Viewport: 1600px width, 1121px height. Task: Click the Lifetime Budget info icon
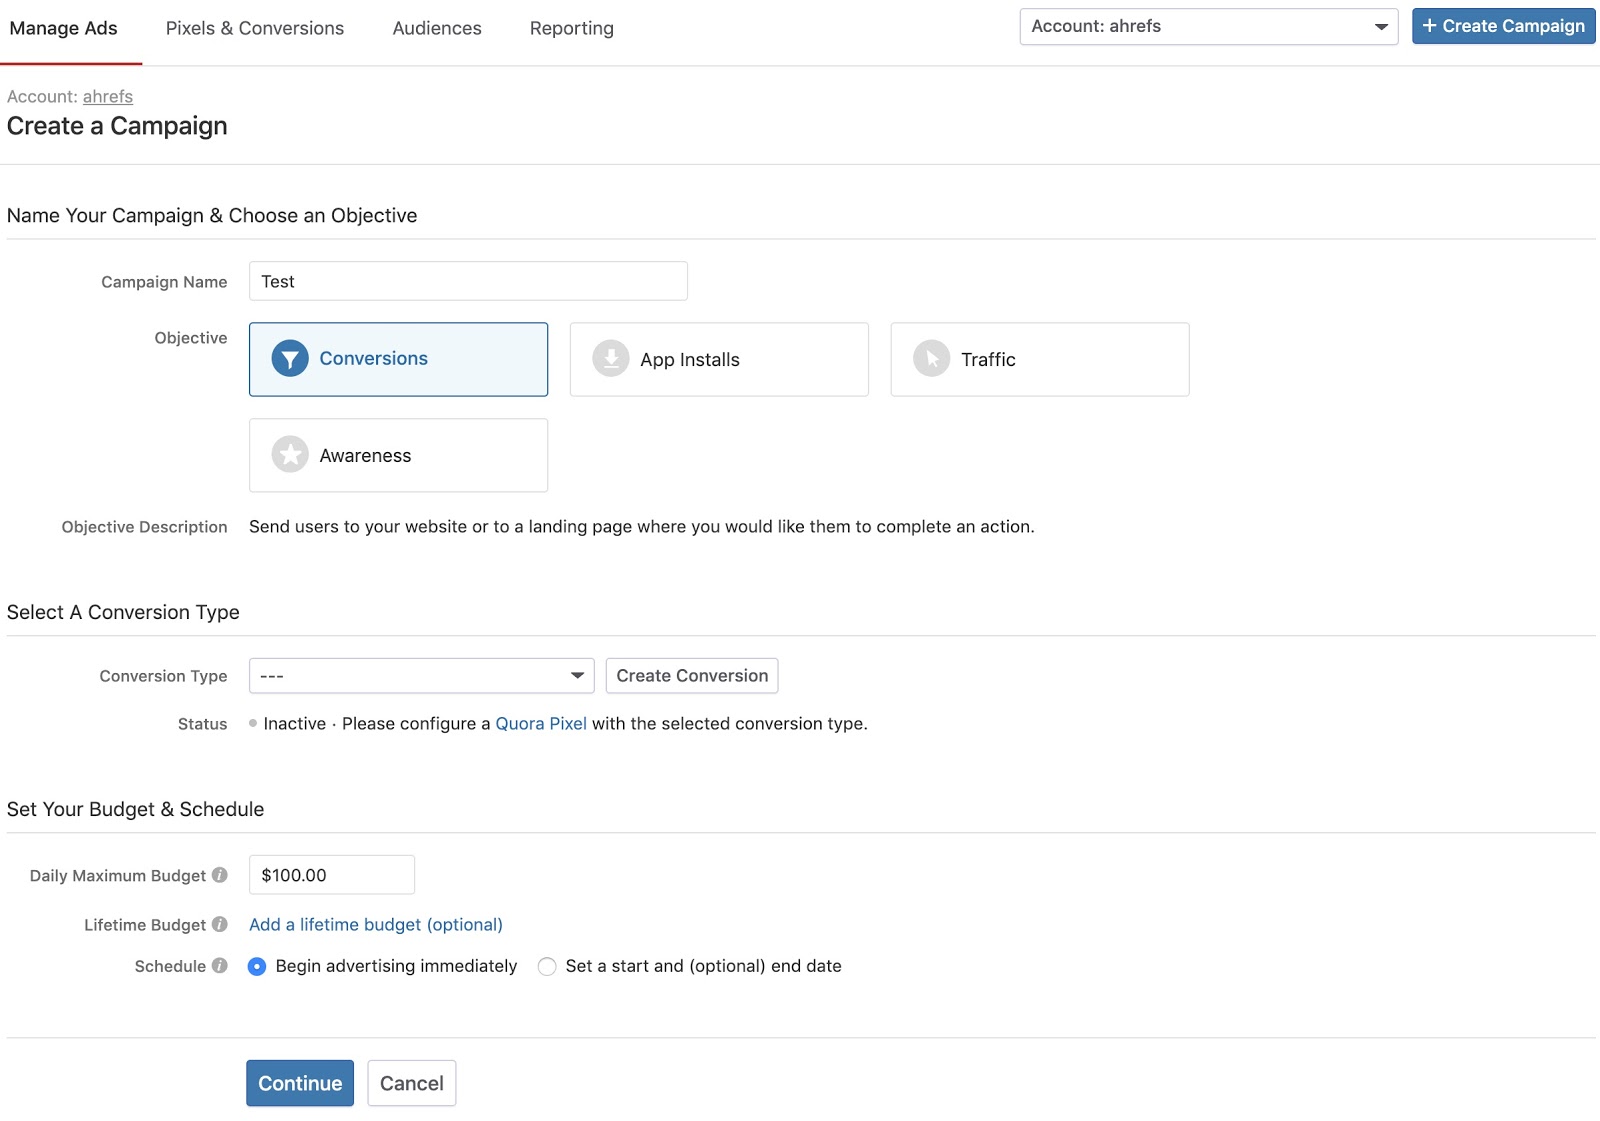click(x=219, y=924)
